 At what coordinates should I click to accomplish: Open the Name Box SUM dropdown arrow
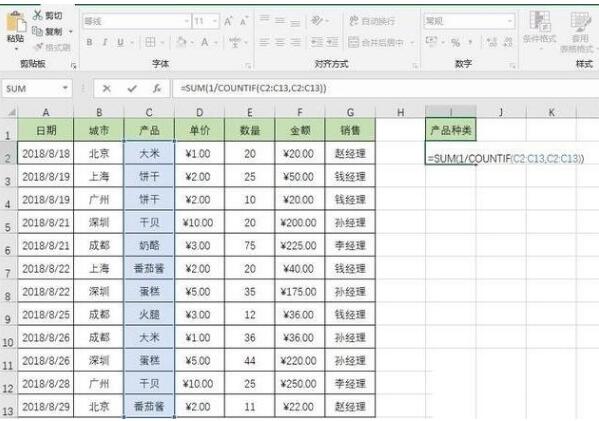[65, 88]
